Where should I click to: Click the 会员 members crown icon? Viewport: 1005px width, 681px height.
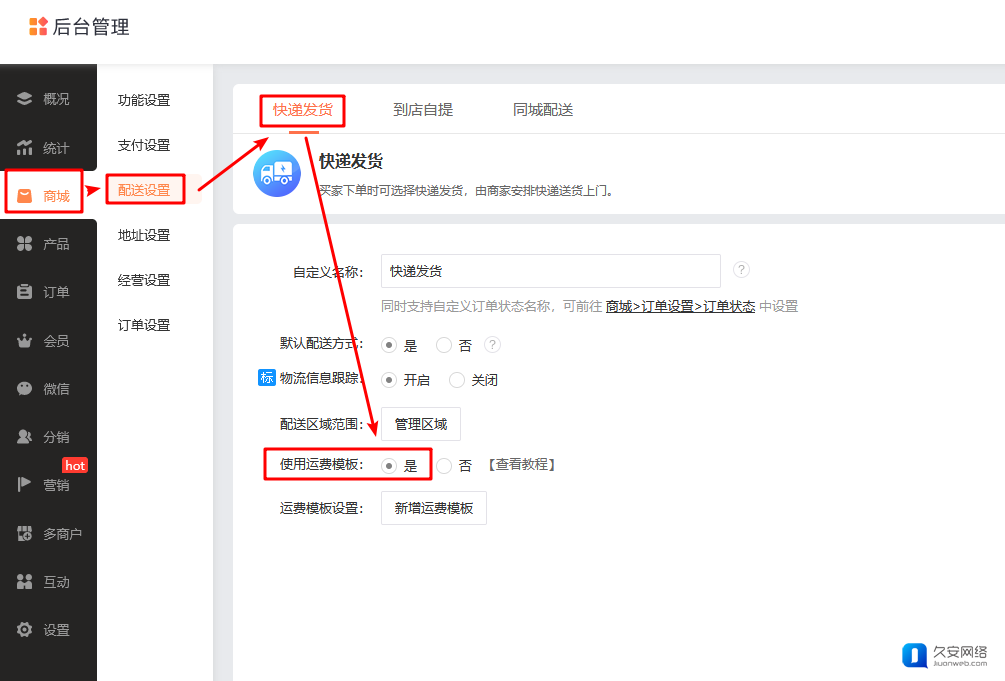[25, 341]
